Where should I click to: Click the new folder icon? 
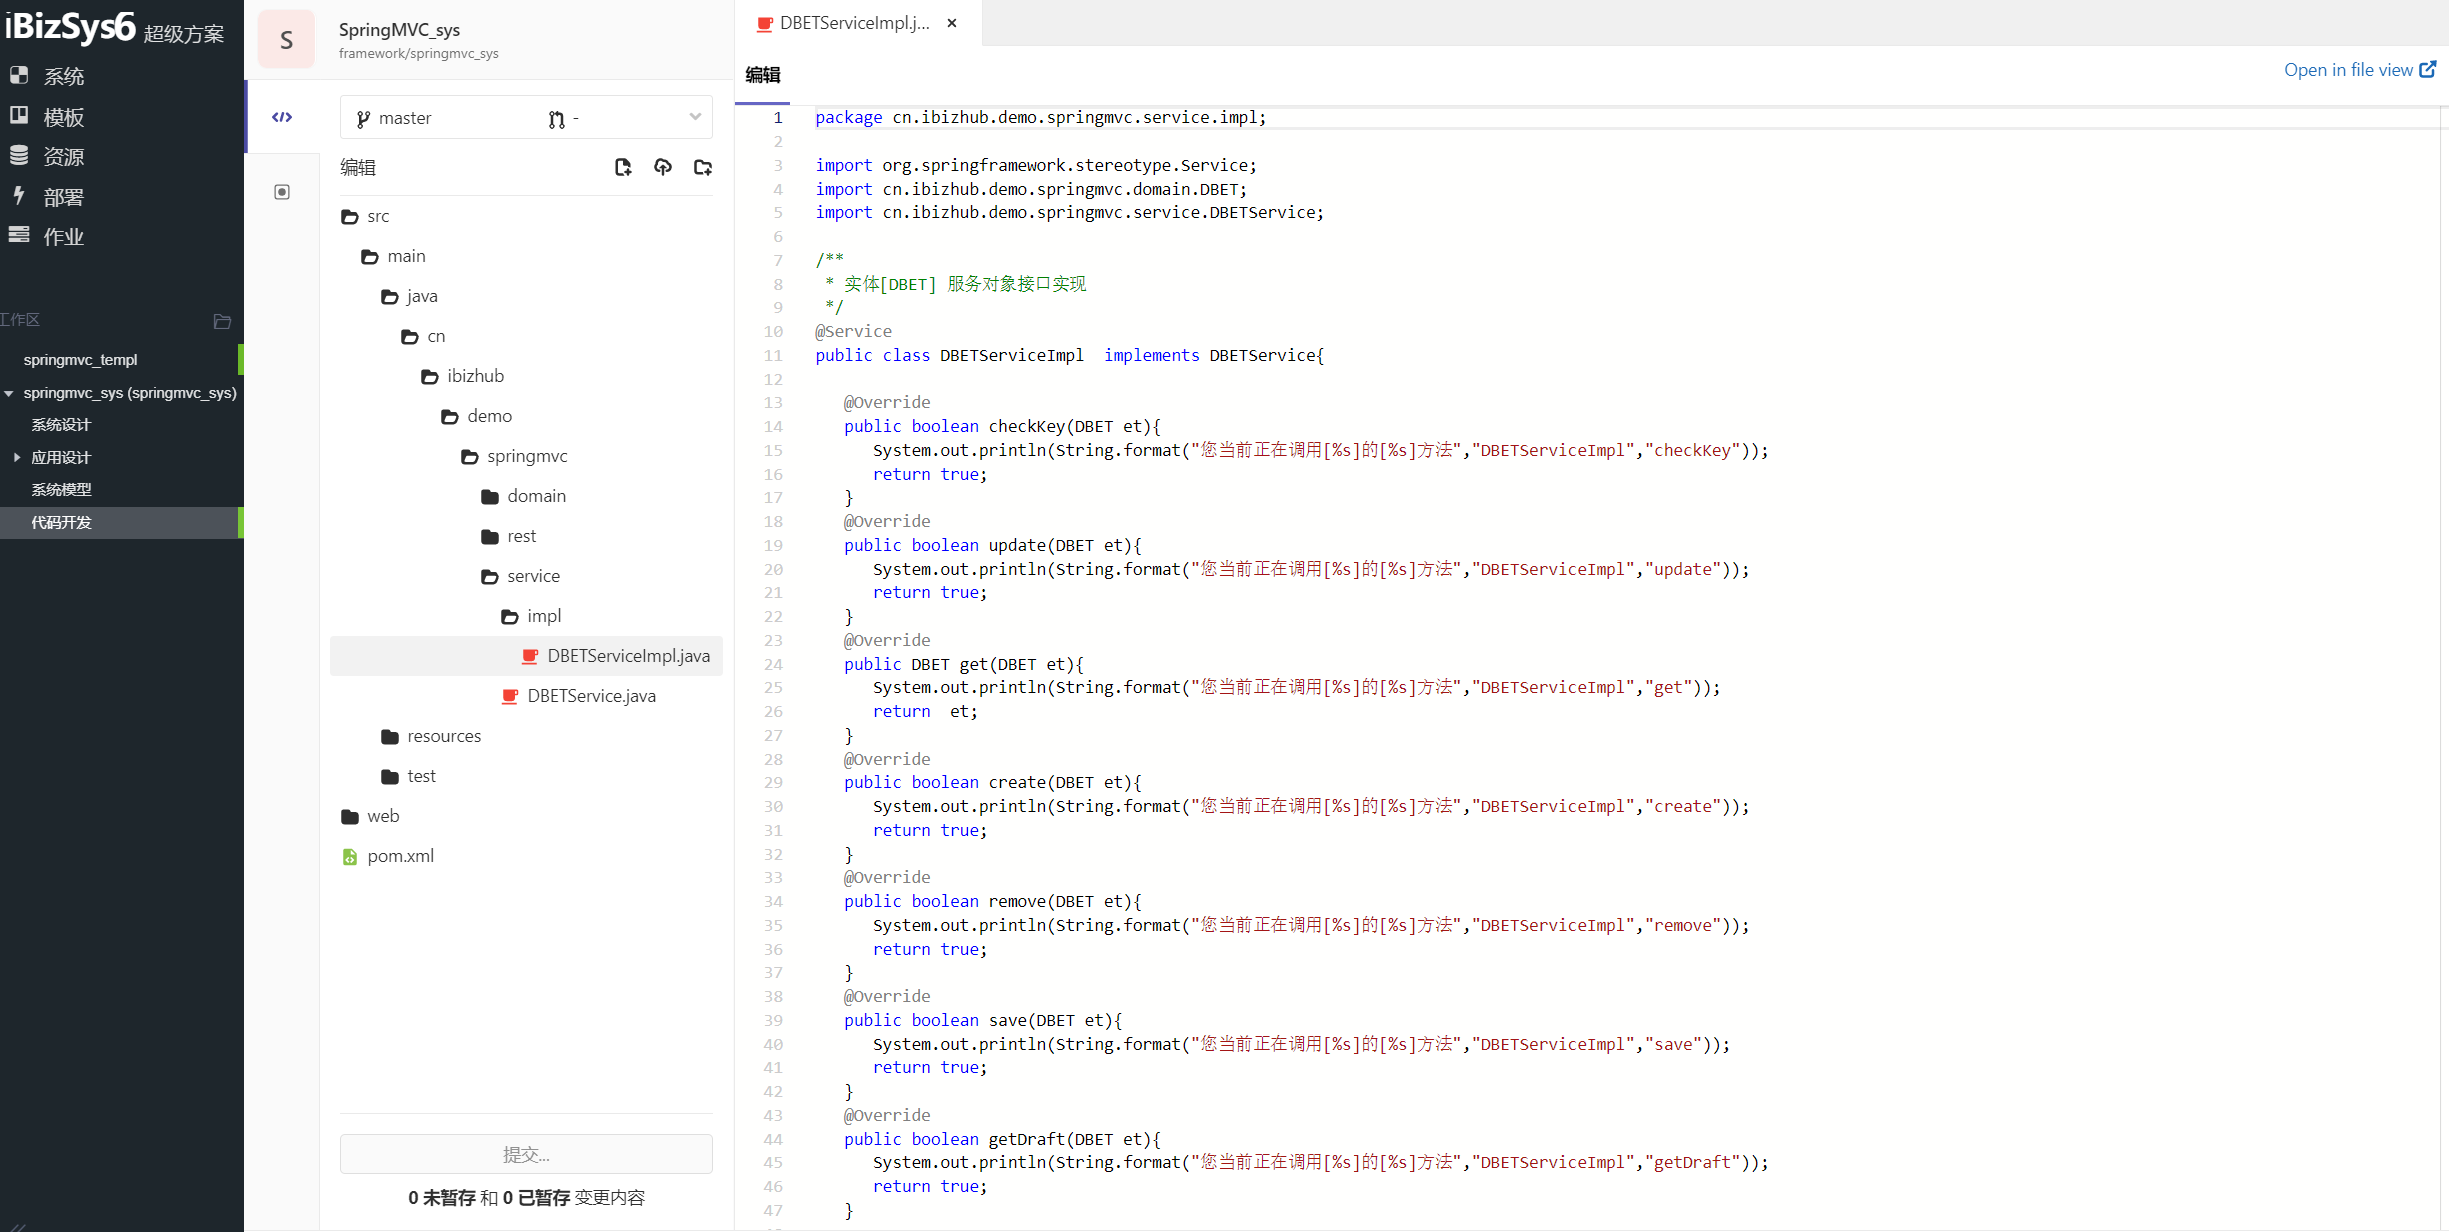(703, 167)
